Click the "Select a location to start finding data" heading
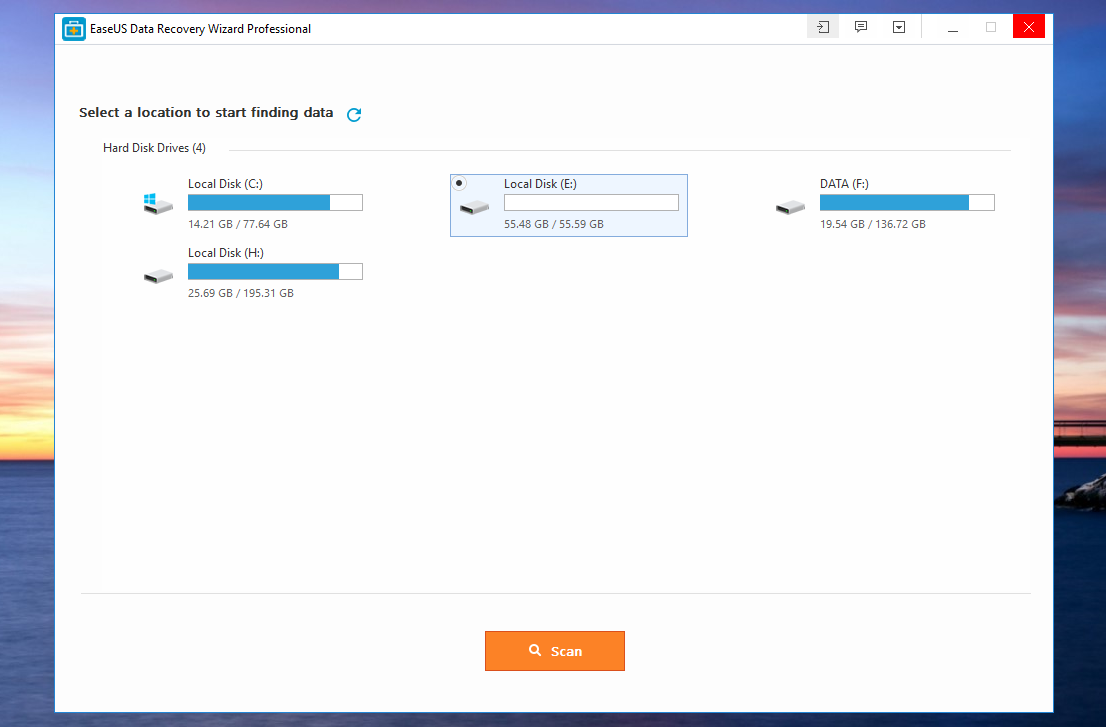 206,113
